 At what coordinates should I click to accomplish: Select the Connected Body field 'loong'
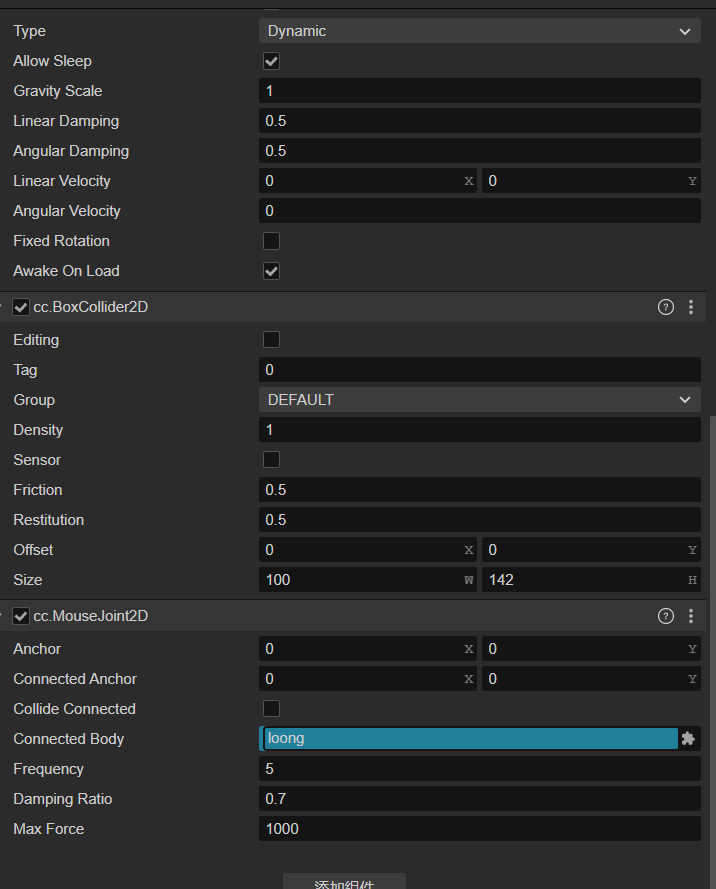click(468, 739)
